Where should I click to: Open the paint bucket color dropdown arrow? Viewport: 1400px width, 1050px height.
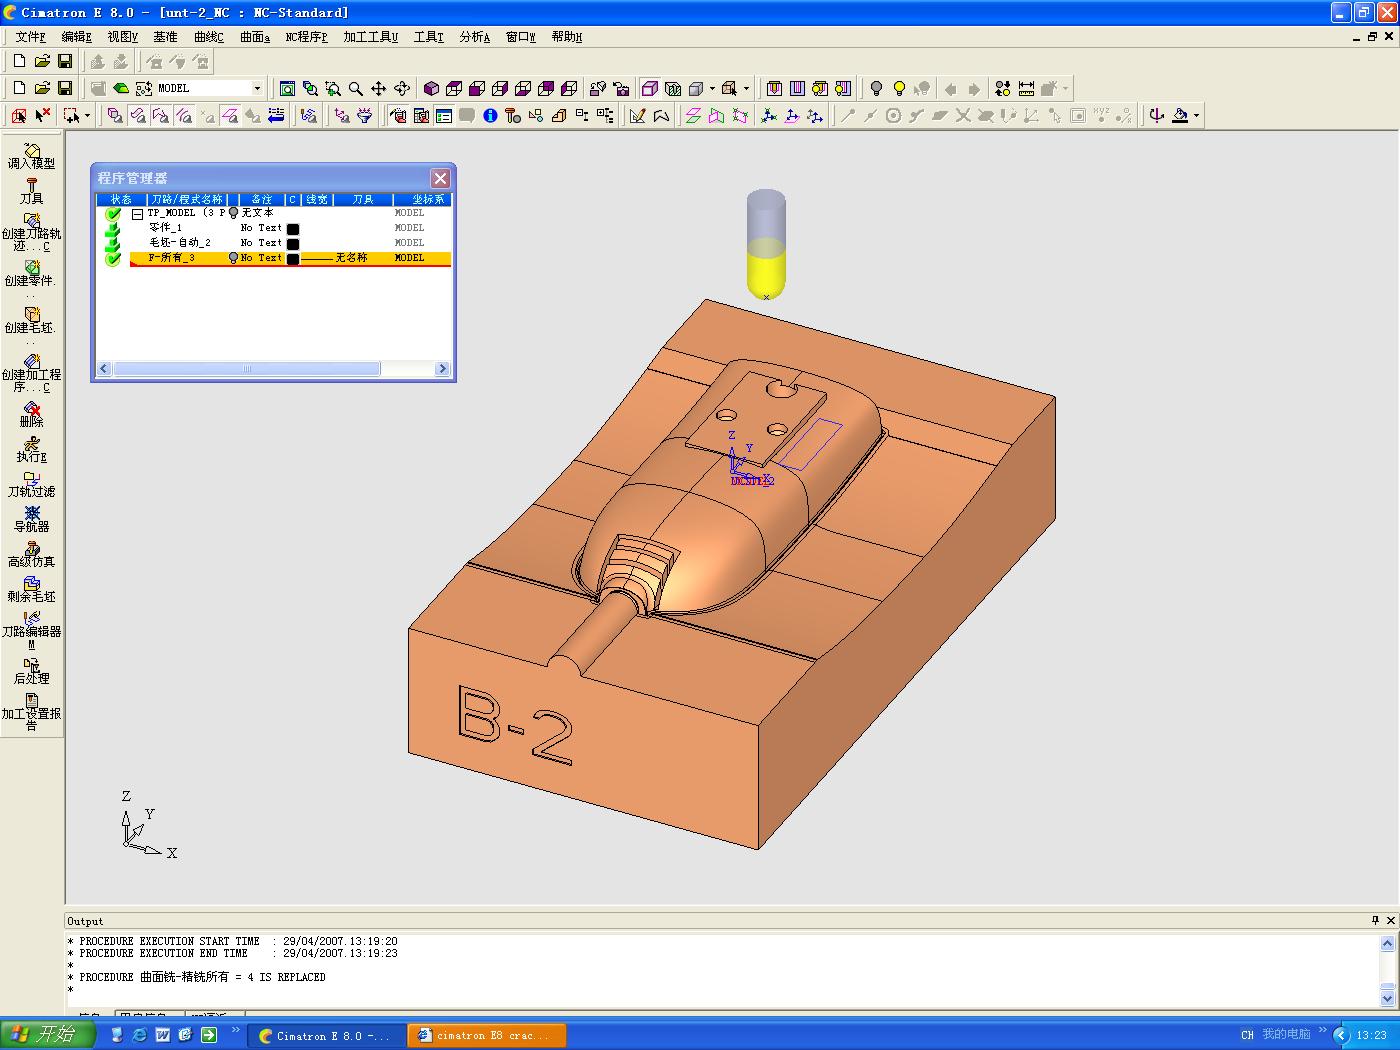pos(1196,116)
